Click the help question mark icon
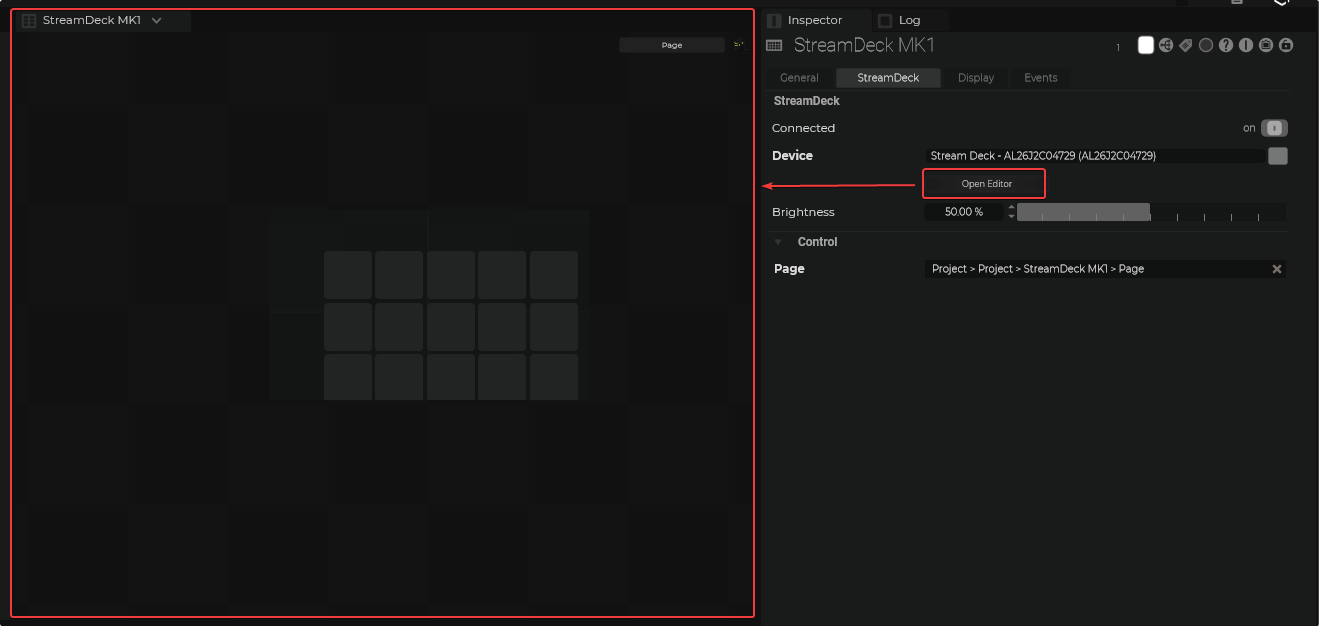Viewport: 1319px width, 626px height. pos(1226,45)
